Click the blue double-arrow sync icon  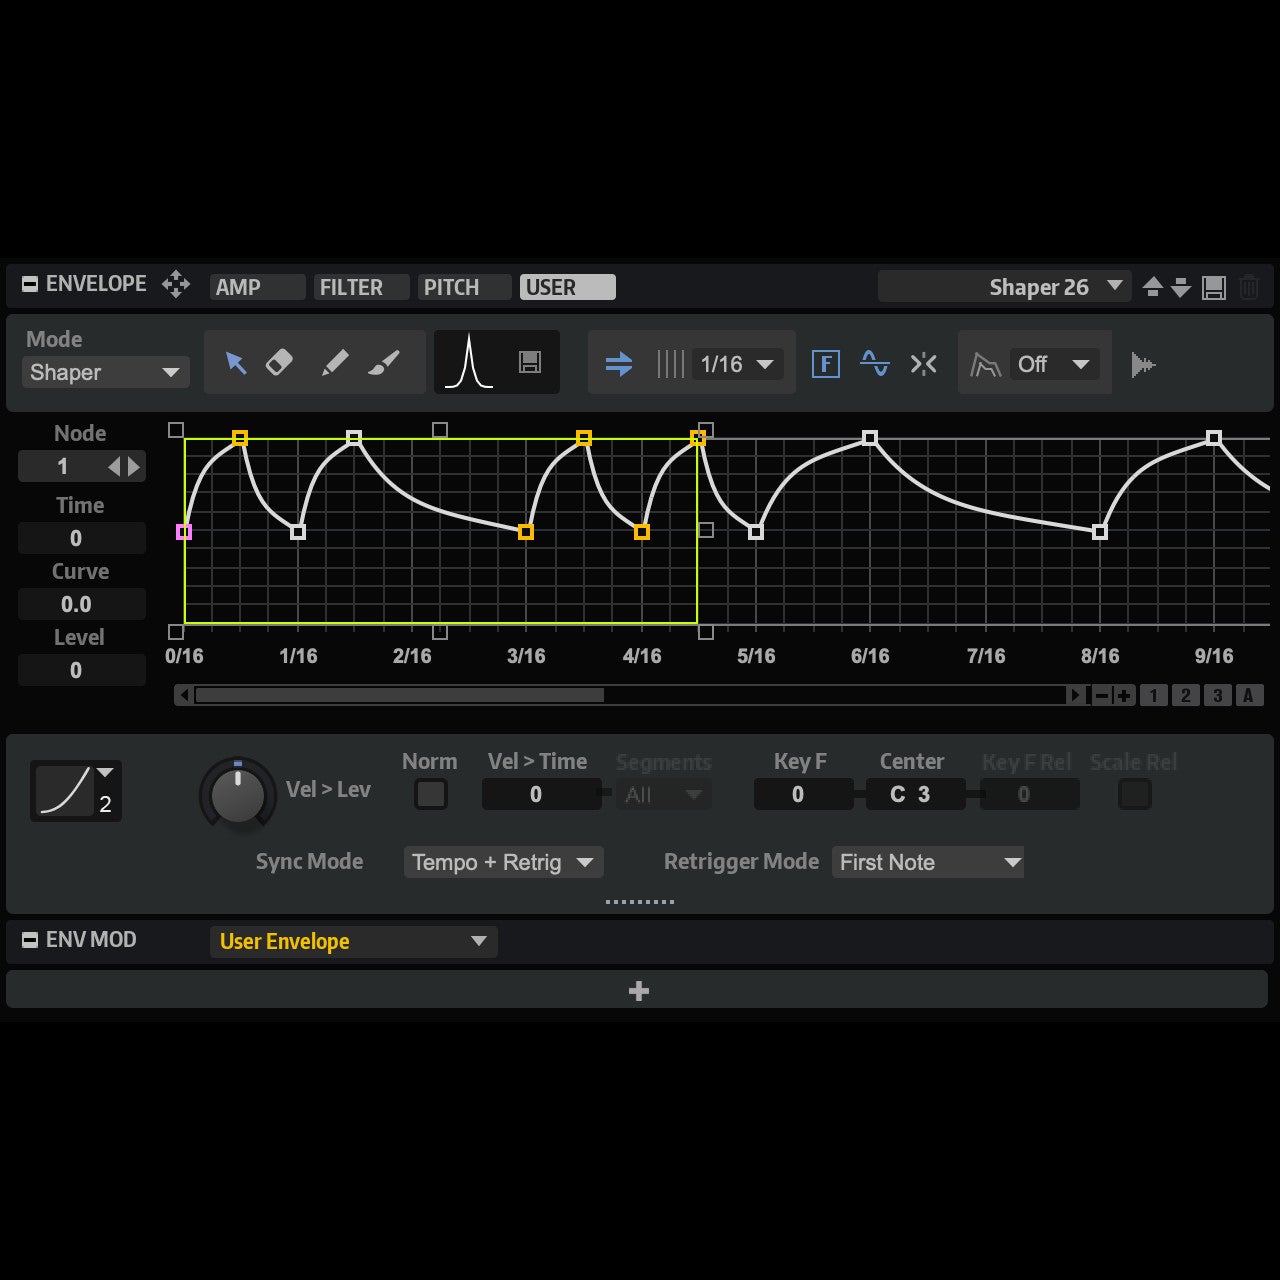coord(619,364)
